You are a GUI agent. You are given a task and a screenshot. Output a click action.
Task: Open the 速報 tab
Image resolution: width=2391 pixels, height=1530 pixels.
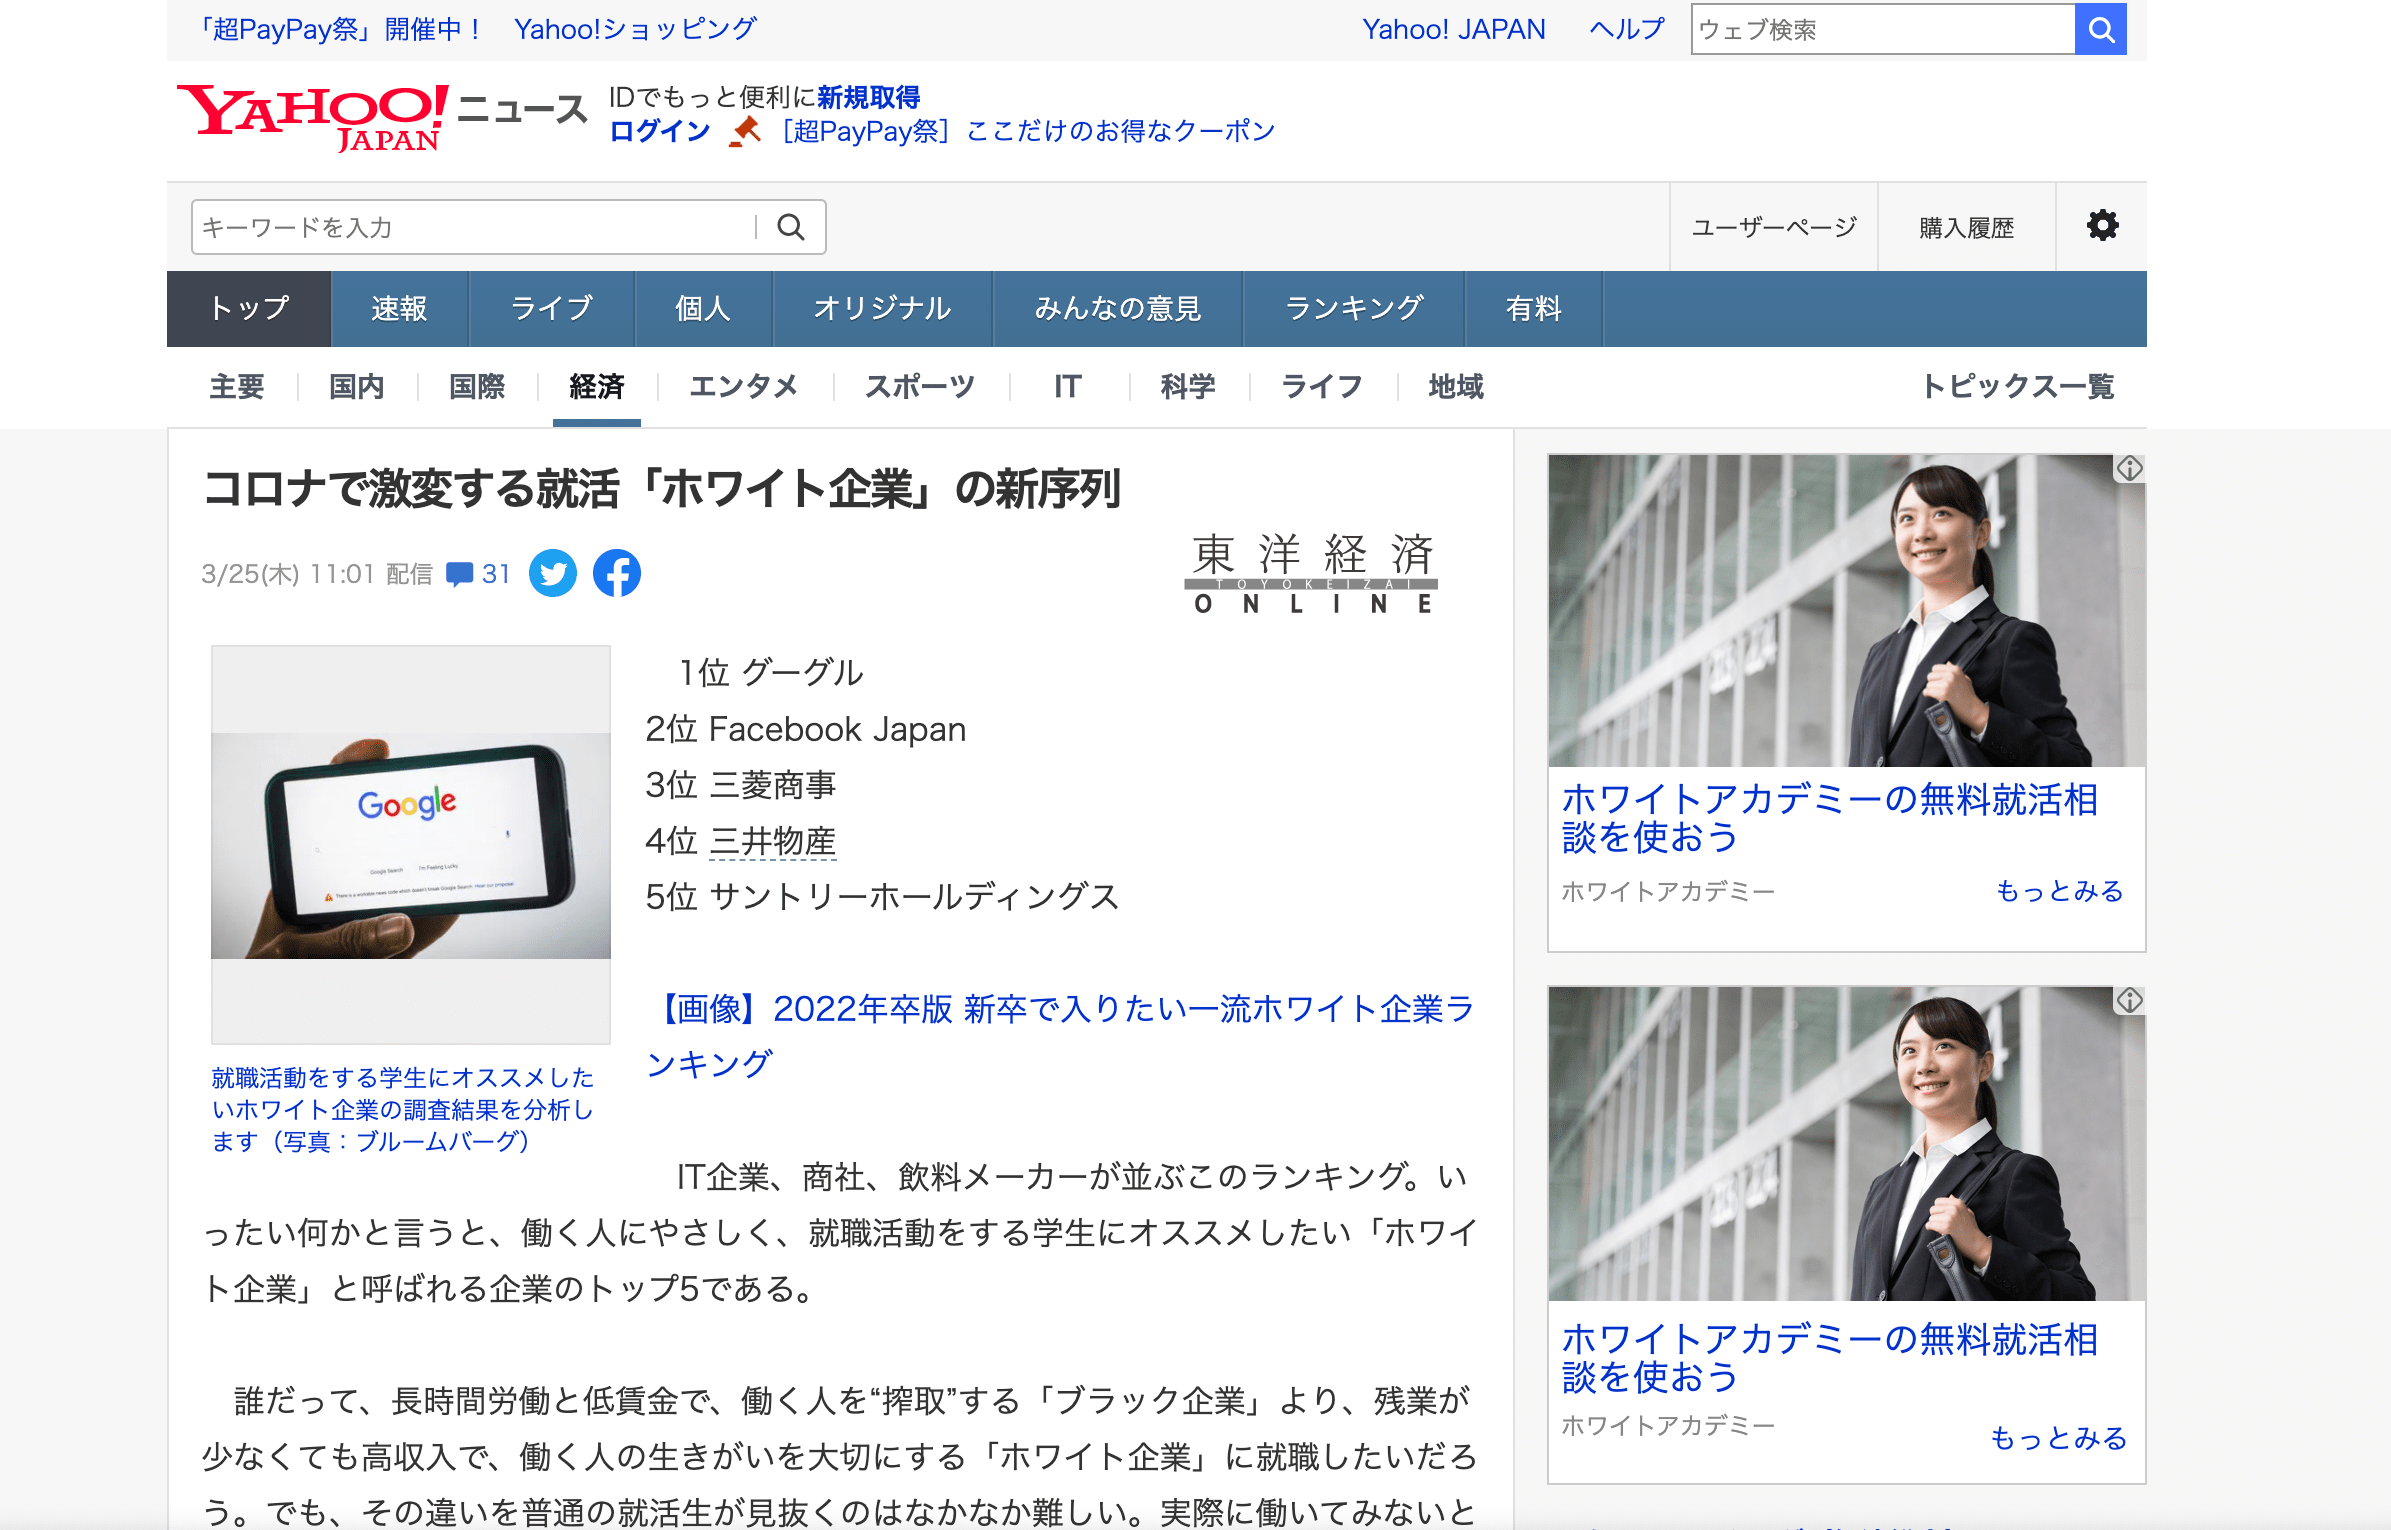pyautogui.click(x=400, y=309)
